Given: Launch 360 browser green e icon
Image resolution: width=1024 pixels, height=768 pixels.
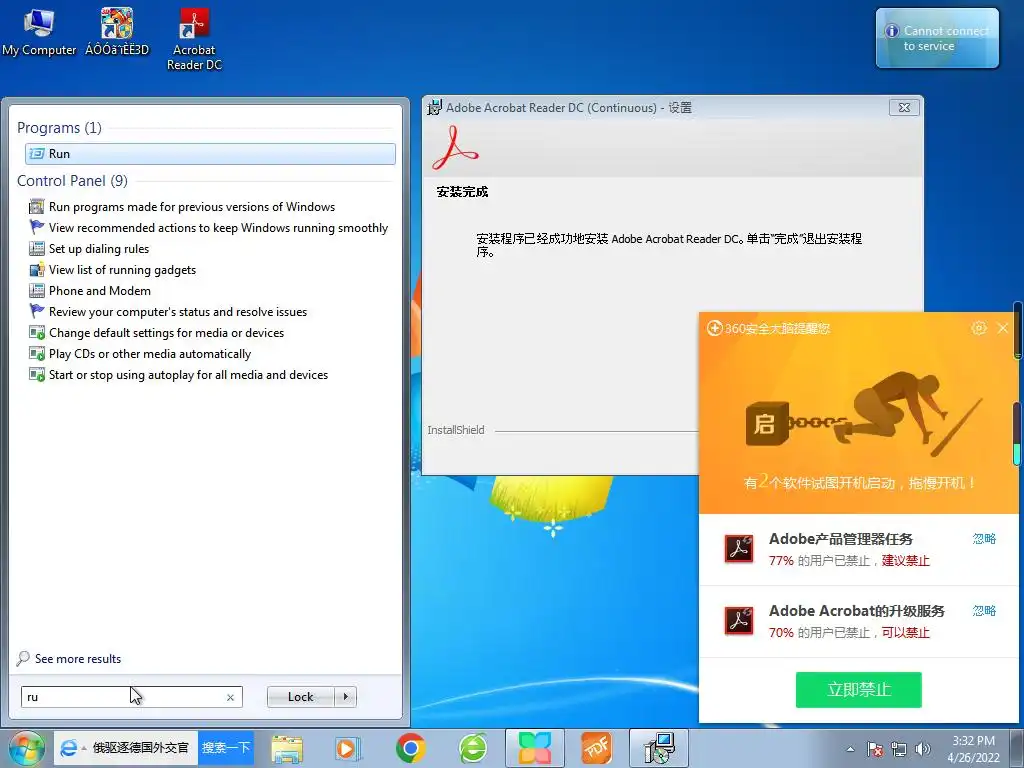Looking at the screenshot, I should tap(473, 748).
